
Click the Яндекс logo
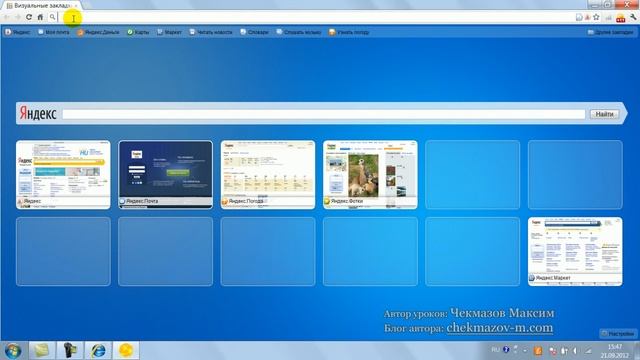click(38, 113)
